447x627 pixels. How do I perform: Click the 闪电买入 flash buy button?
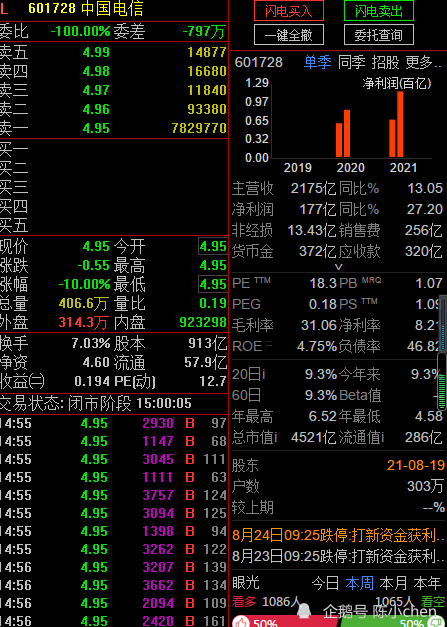(x=289, y=11)
